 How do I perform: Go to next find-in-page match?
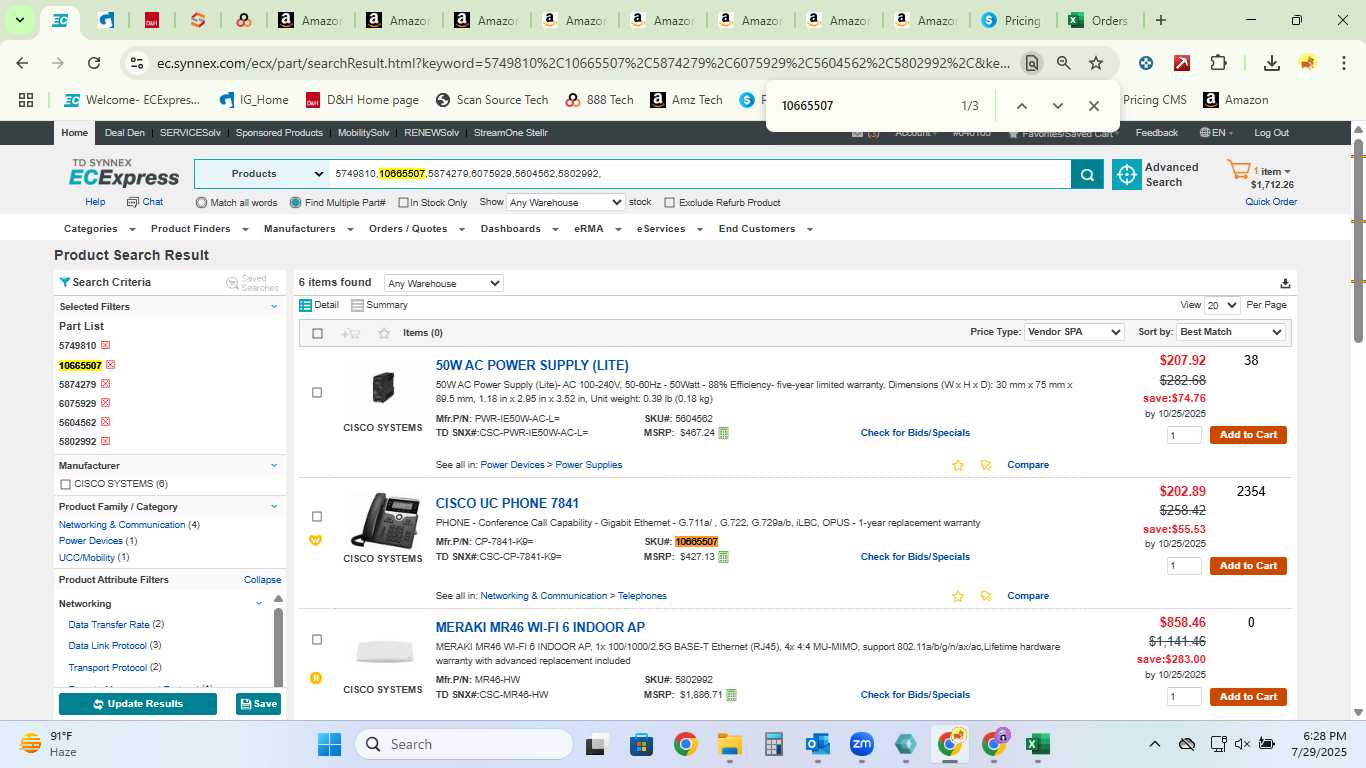[x=1057, y=106]
